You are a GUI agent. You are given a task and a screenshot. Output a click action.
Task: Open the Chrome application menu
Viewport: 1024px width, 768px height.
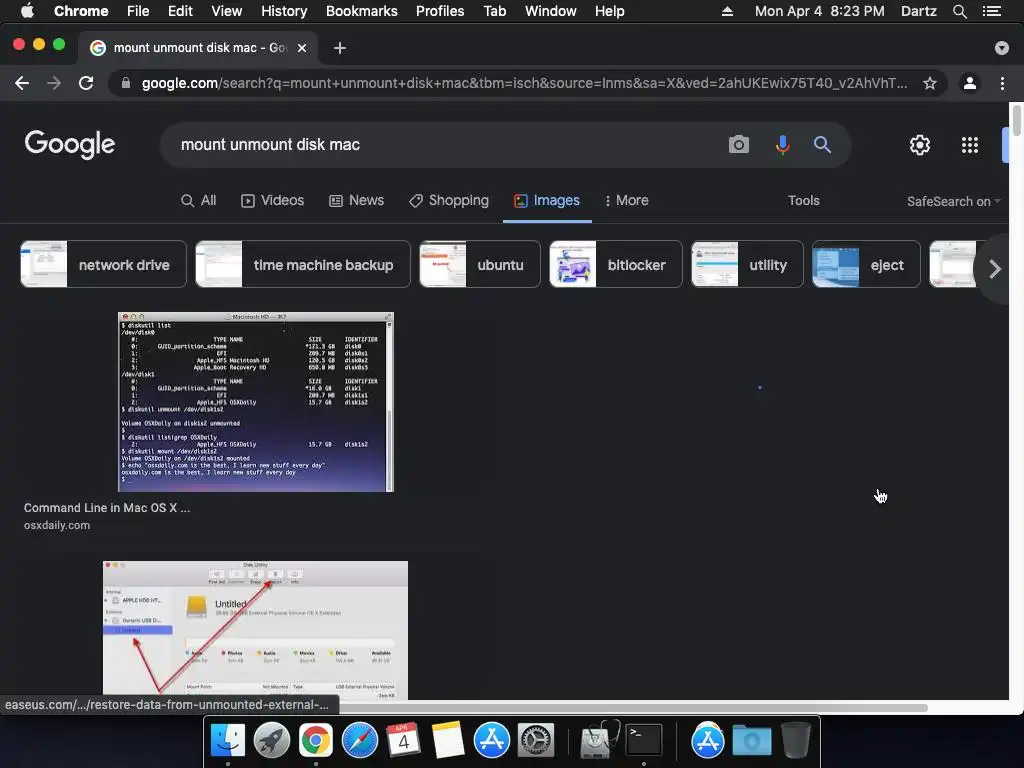pyautogui.click(x=81, y=11)
